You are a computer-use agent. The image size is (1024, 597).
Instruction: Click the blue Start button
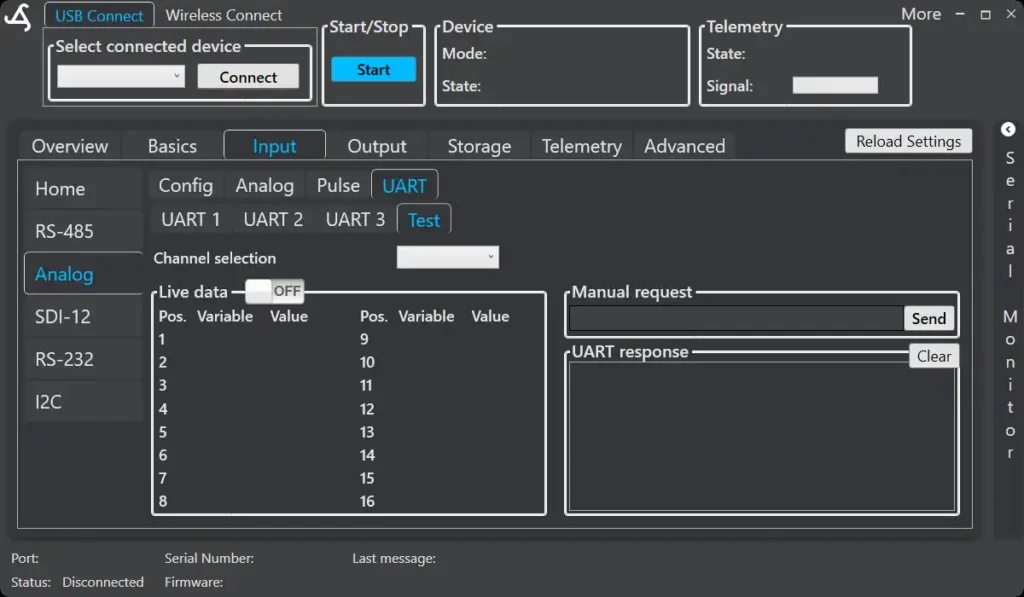click(373, 70)
